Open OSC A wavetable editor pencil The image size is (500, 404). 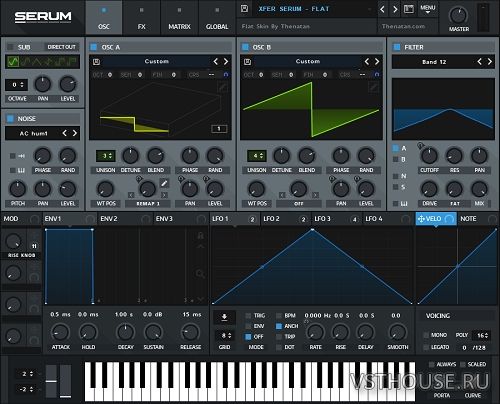click(x=223, y=87)
